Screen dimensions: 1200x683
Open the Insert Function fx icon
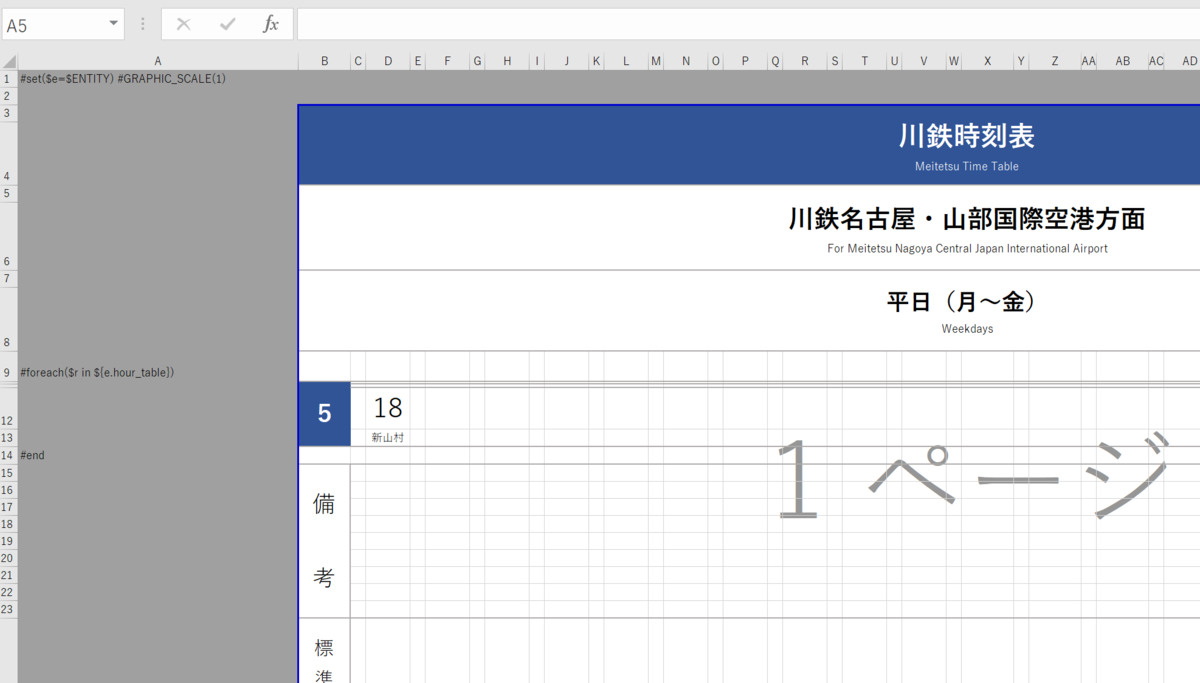[x=270, y=25]
